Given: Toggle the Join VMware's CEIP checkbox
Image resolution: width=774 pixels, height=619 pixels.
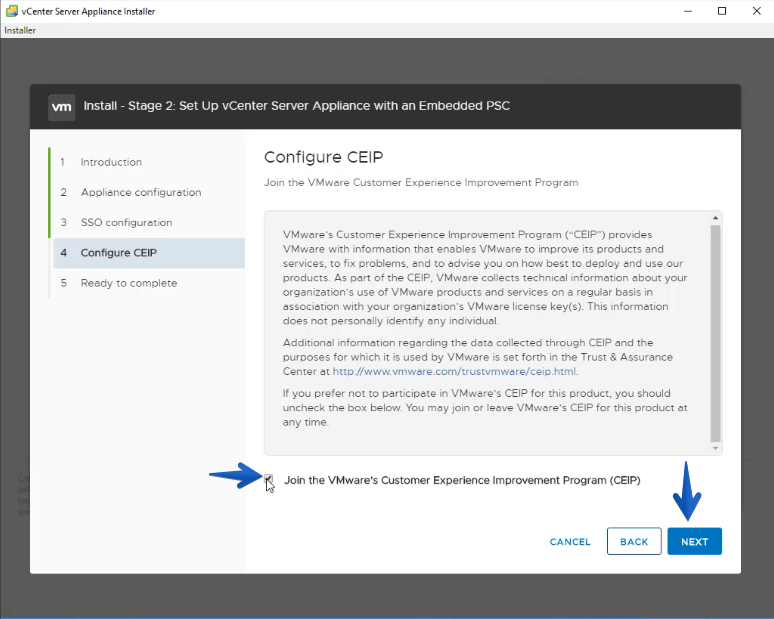Looking at the screenshot, I should click(268, 479).
